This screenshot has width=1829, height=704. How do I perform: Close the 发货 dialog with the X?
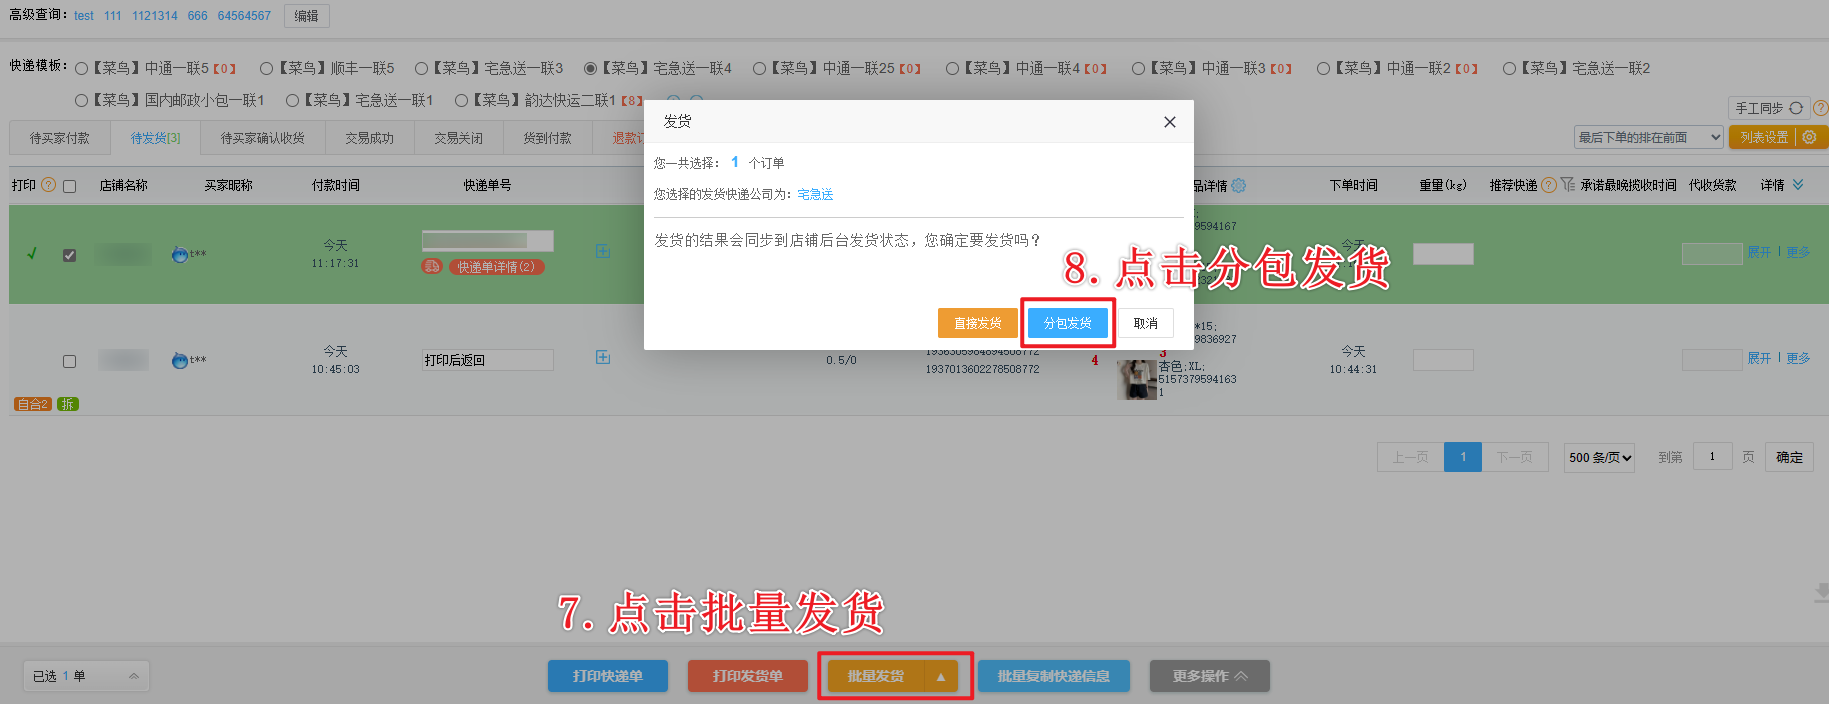tap(1169, 122)
